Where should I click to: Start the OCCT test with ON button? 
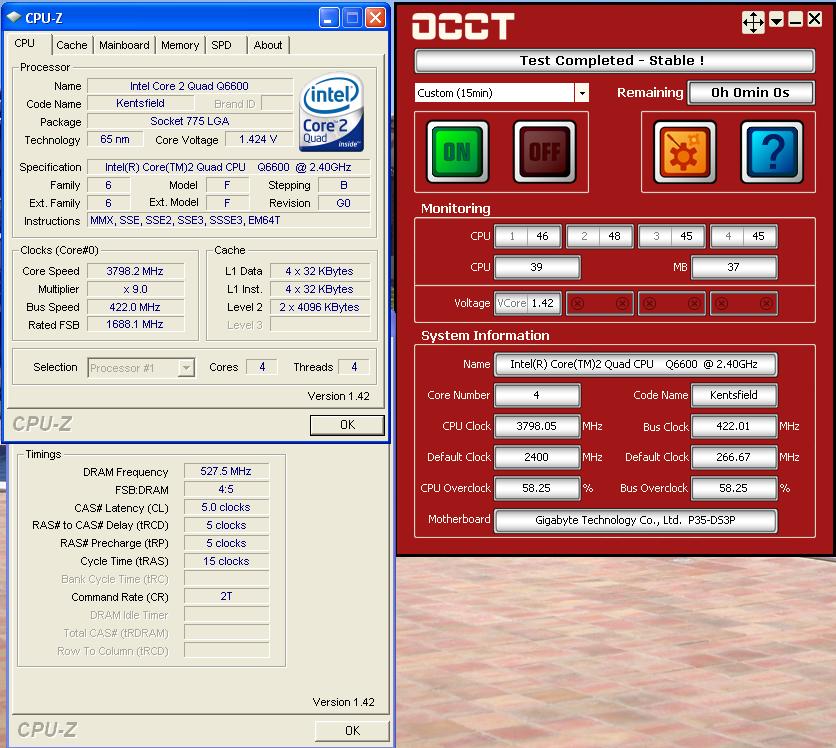pos(457,152)
